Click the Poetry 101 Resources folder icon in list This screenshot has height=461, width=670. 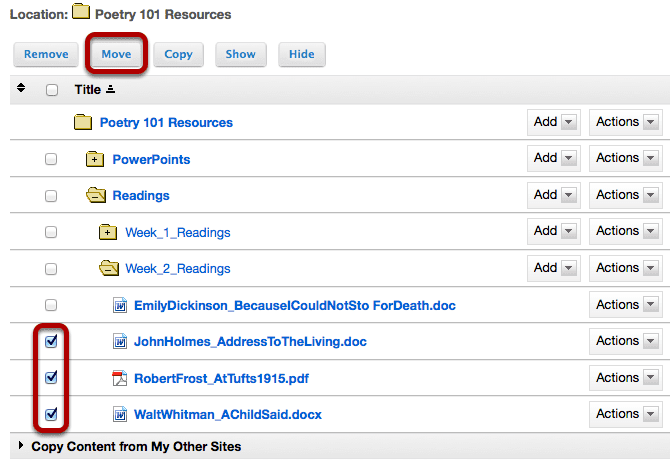[83, 122]
